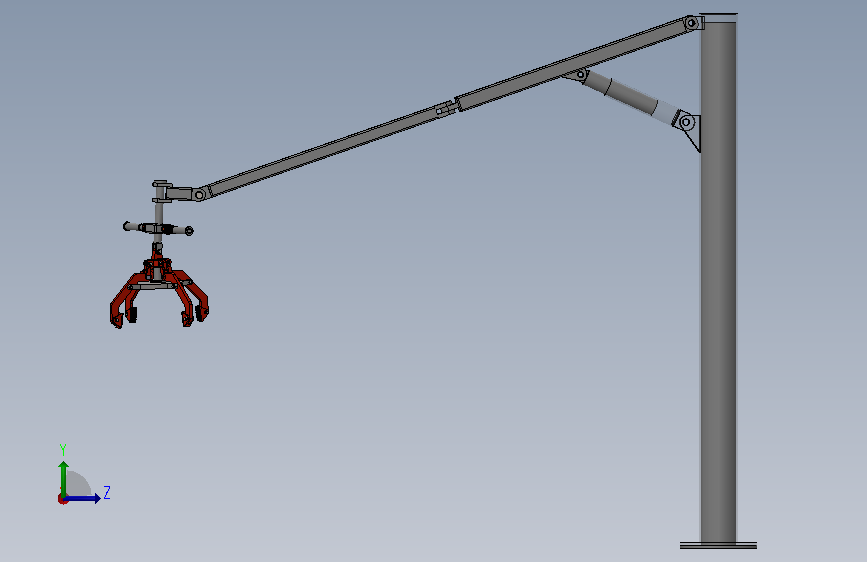The width and height of the screenshot is (867, 562).
Task: Select the pivot pin at column top
Action: pyautogui.click(x=692, y=23)
